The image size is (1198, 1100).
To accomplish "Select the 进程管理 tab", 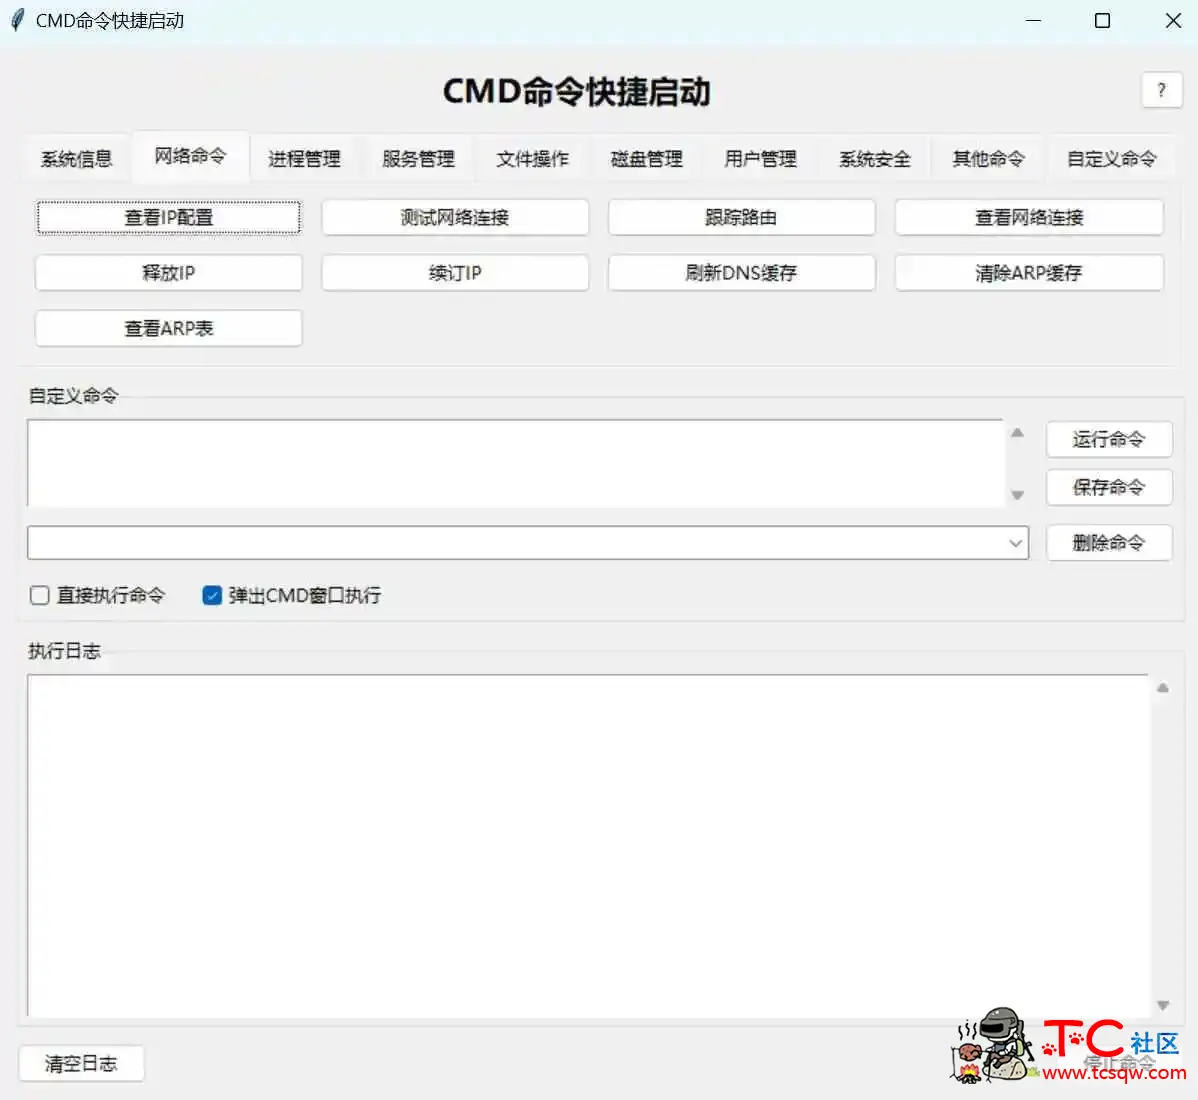I will point(304,157).
